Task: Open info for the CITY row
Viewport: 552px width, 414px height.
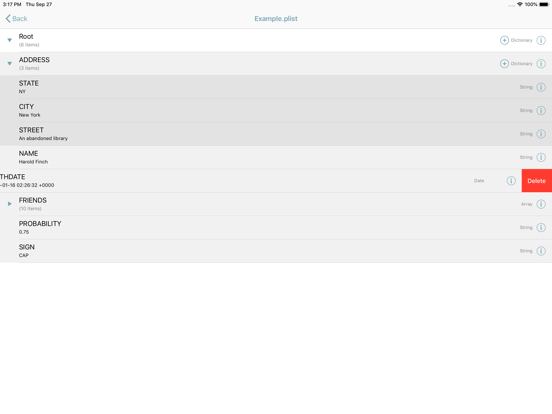Action: click(541, 111)
